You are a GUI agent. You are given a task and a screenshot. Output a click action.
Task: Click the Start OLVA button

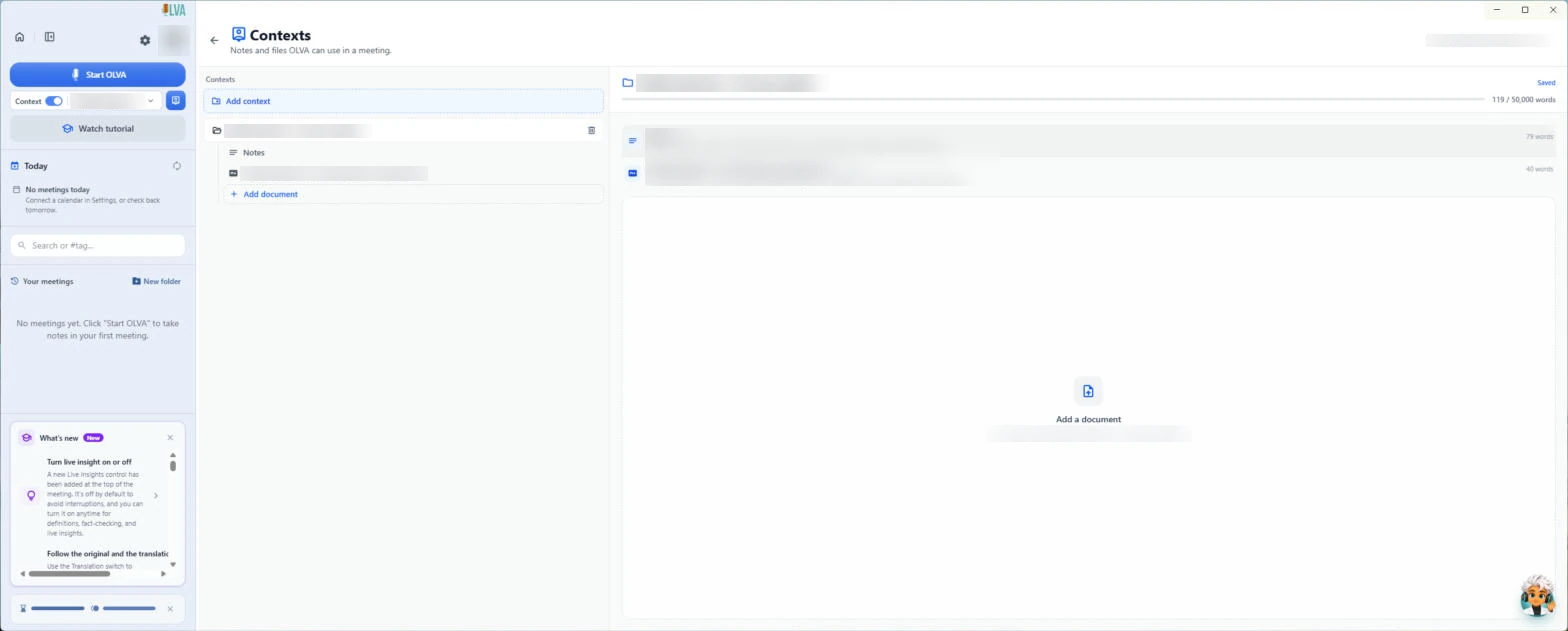click(x=98, y=74)
